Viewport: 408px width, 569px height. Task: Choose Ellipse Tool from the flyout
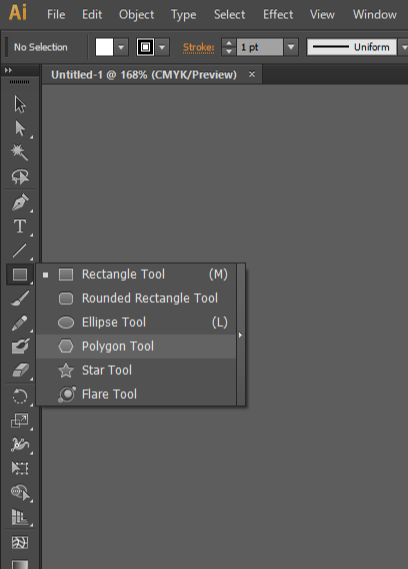136,322
